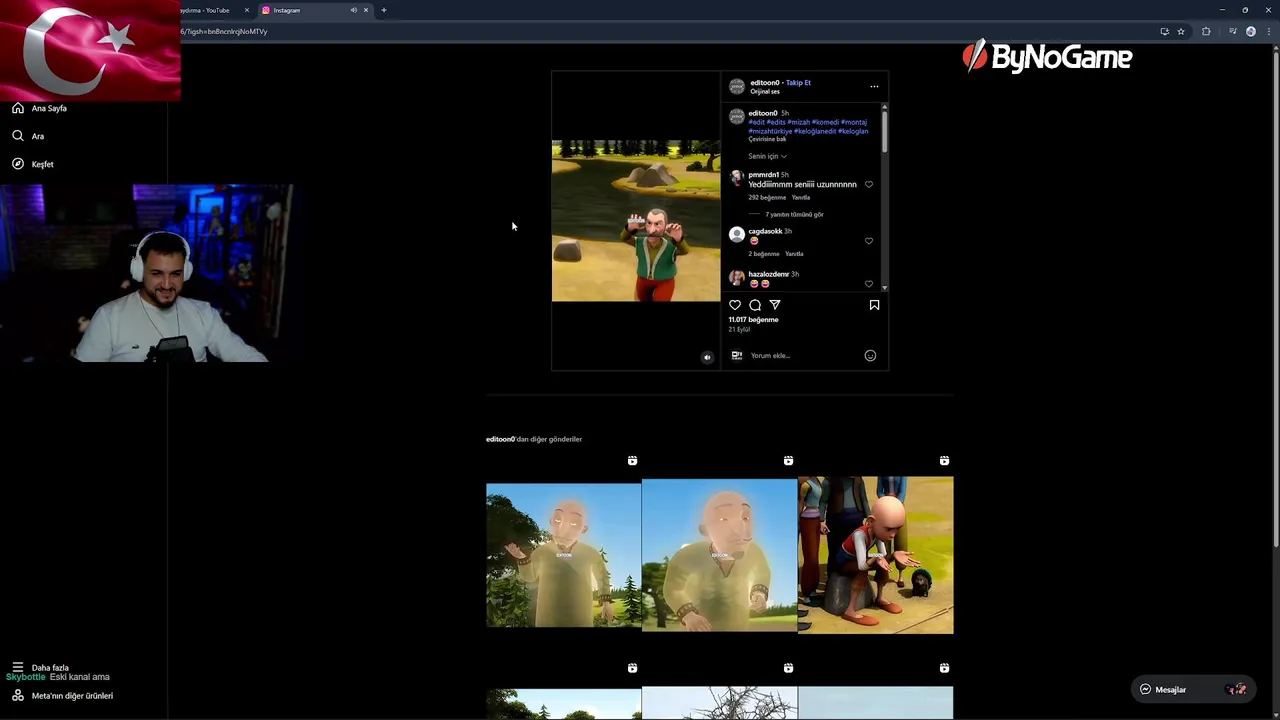Like pmmrdn1's comment
This screenshot has width=1280, height=720.
pos(869,184)
